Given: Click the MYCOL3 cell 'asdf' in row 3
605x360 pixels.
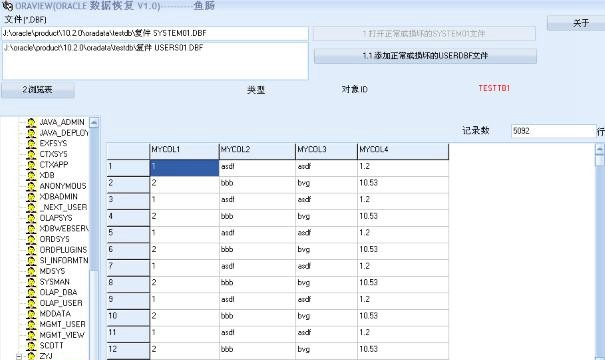Looking at the screenshot, I should click(326, 201).
